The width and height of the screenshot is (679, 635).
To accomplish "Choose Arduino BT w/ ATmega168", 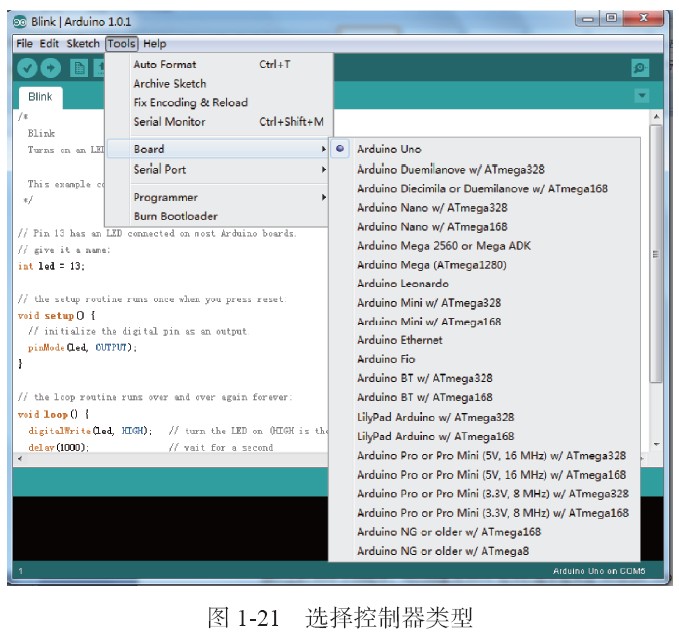I will [x=485, y=398].
